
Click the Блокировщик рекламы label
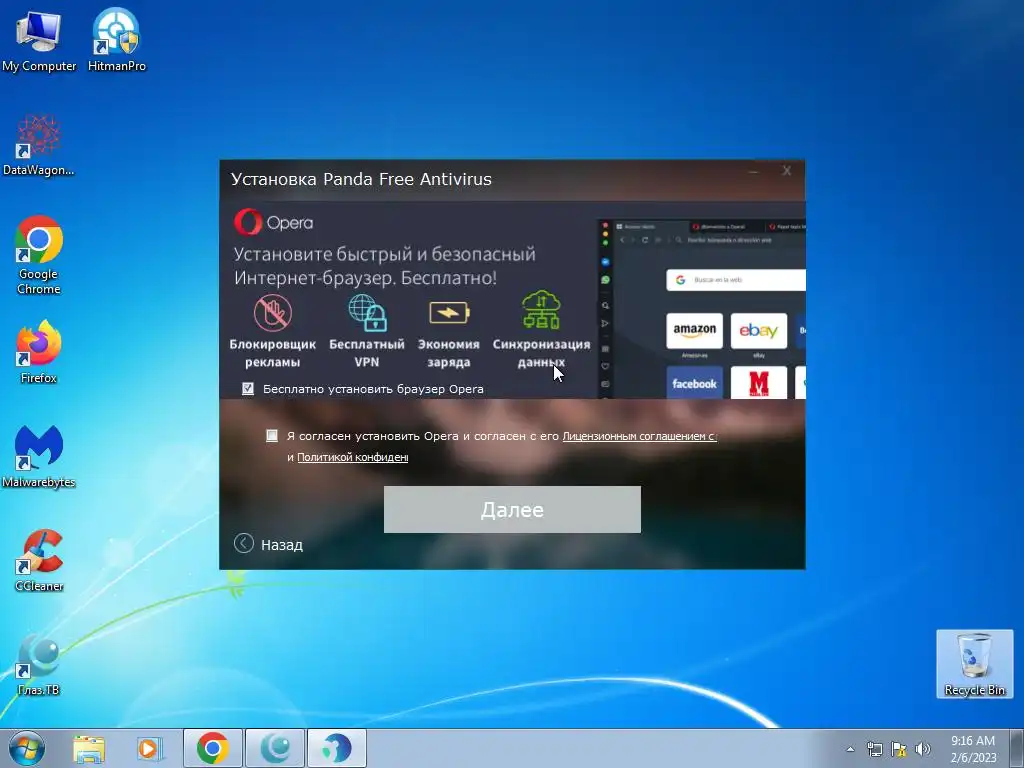pos(272,353)
